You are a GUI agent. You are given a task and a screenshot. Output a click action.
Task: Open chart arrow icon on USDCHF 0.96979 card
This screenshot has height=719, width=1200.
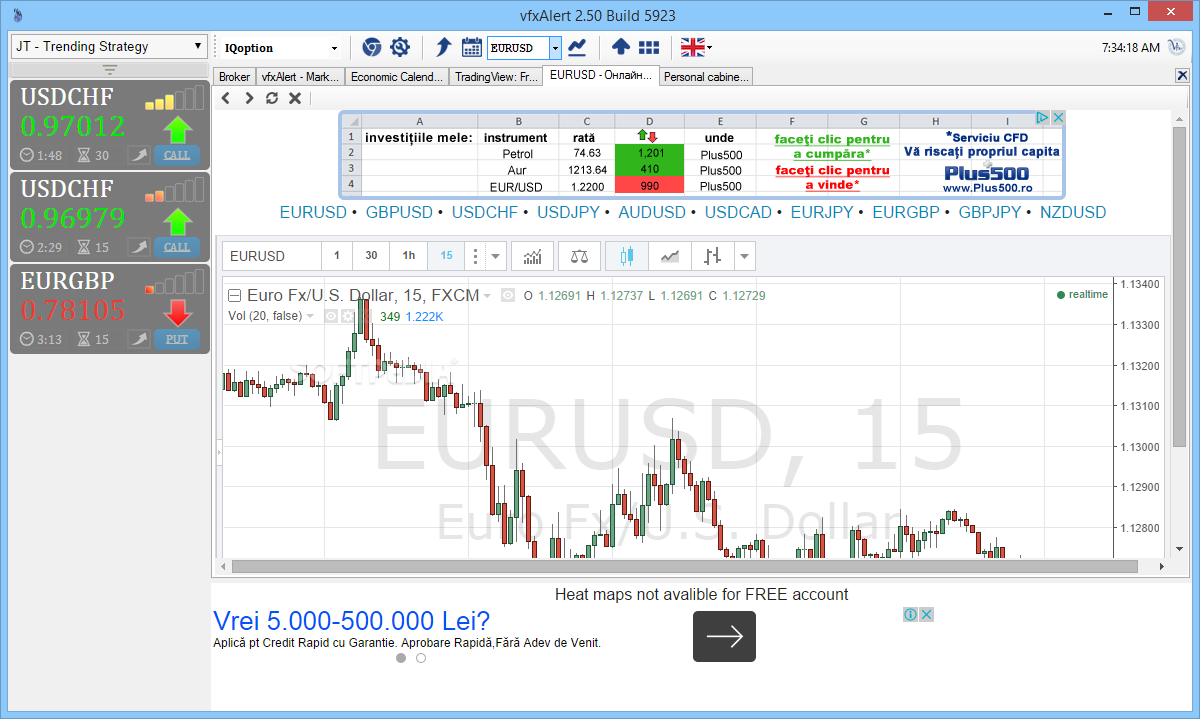coord(138,247)
